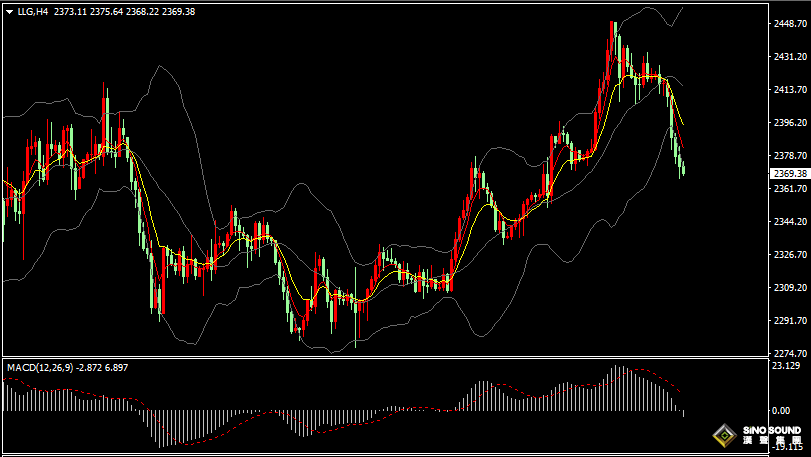
Task: Click the 2361.70 price axis label
Action: pyautogui.click(x=790, y=189)
